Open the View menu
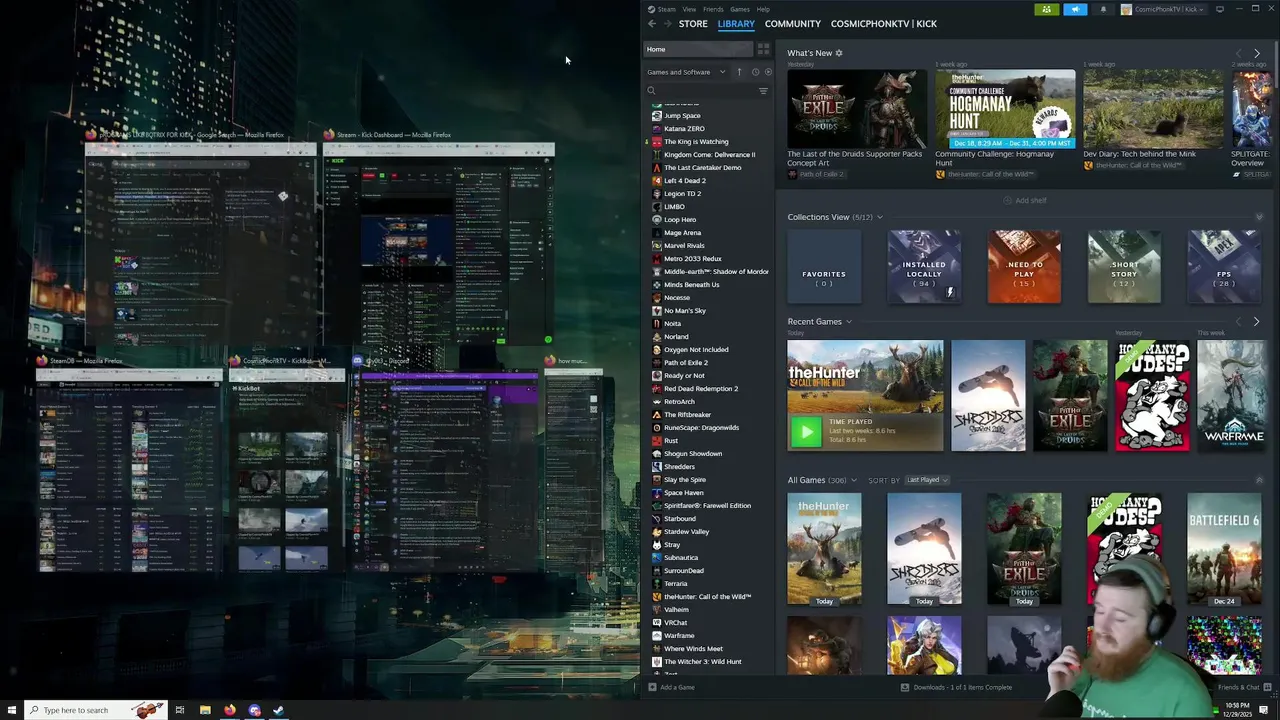This screenshot has width=1280, height=720. (689, 9)
